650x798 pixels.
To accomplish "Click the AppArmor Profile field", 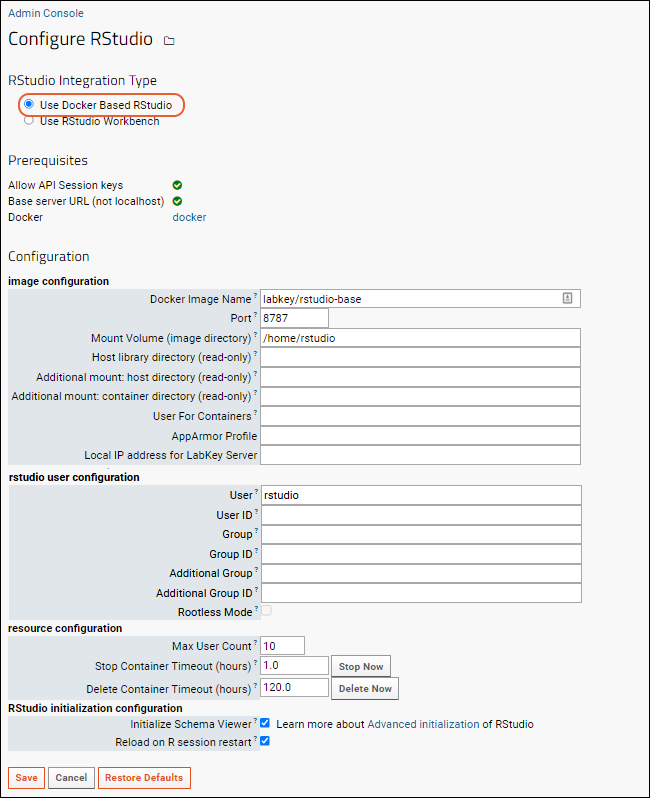I will click(x=420, y=436).
